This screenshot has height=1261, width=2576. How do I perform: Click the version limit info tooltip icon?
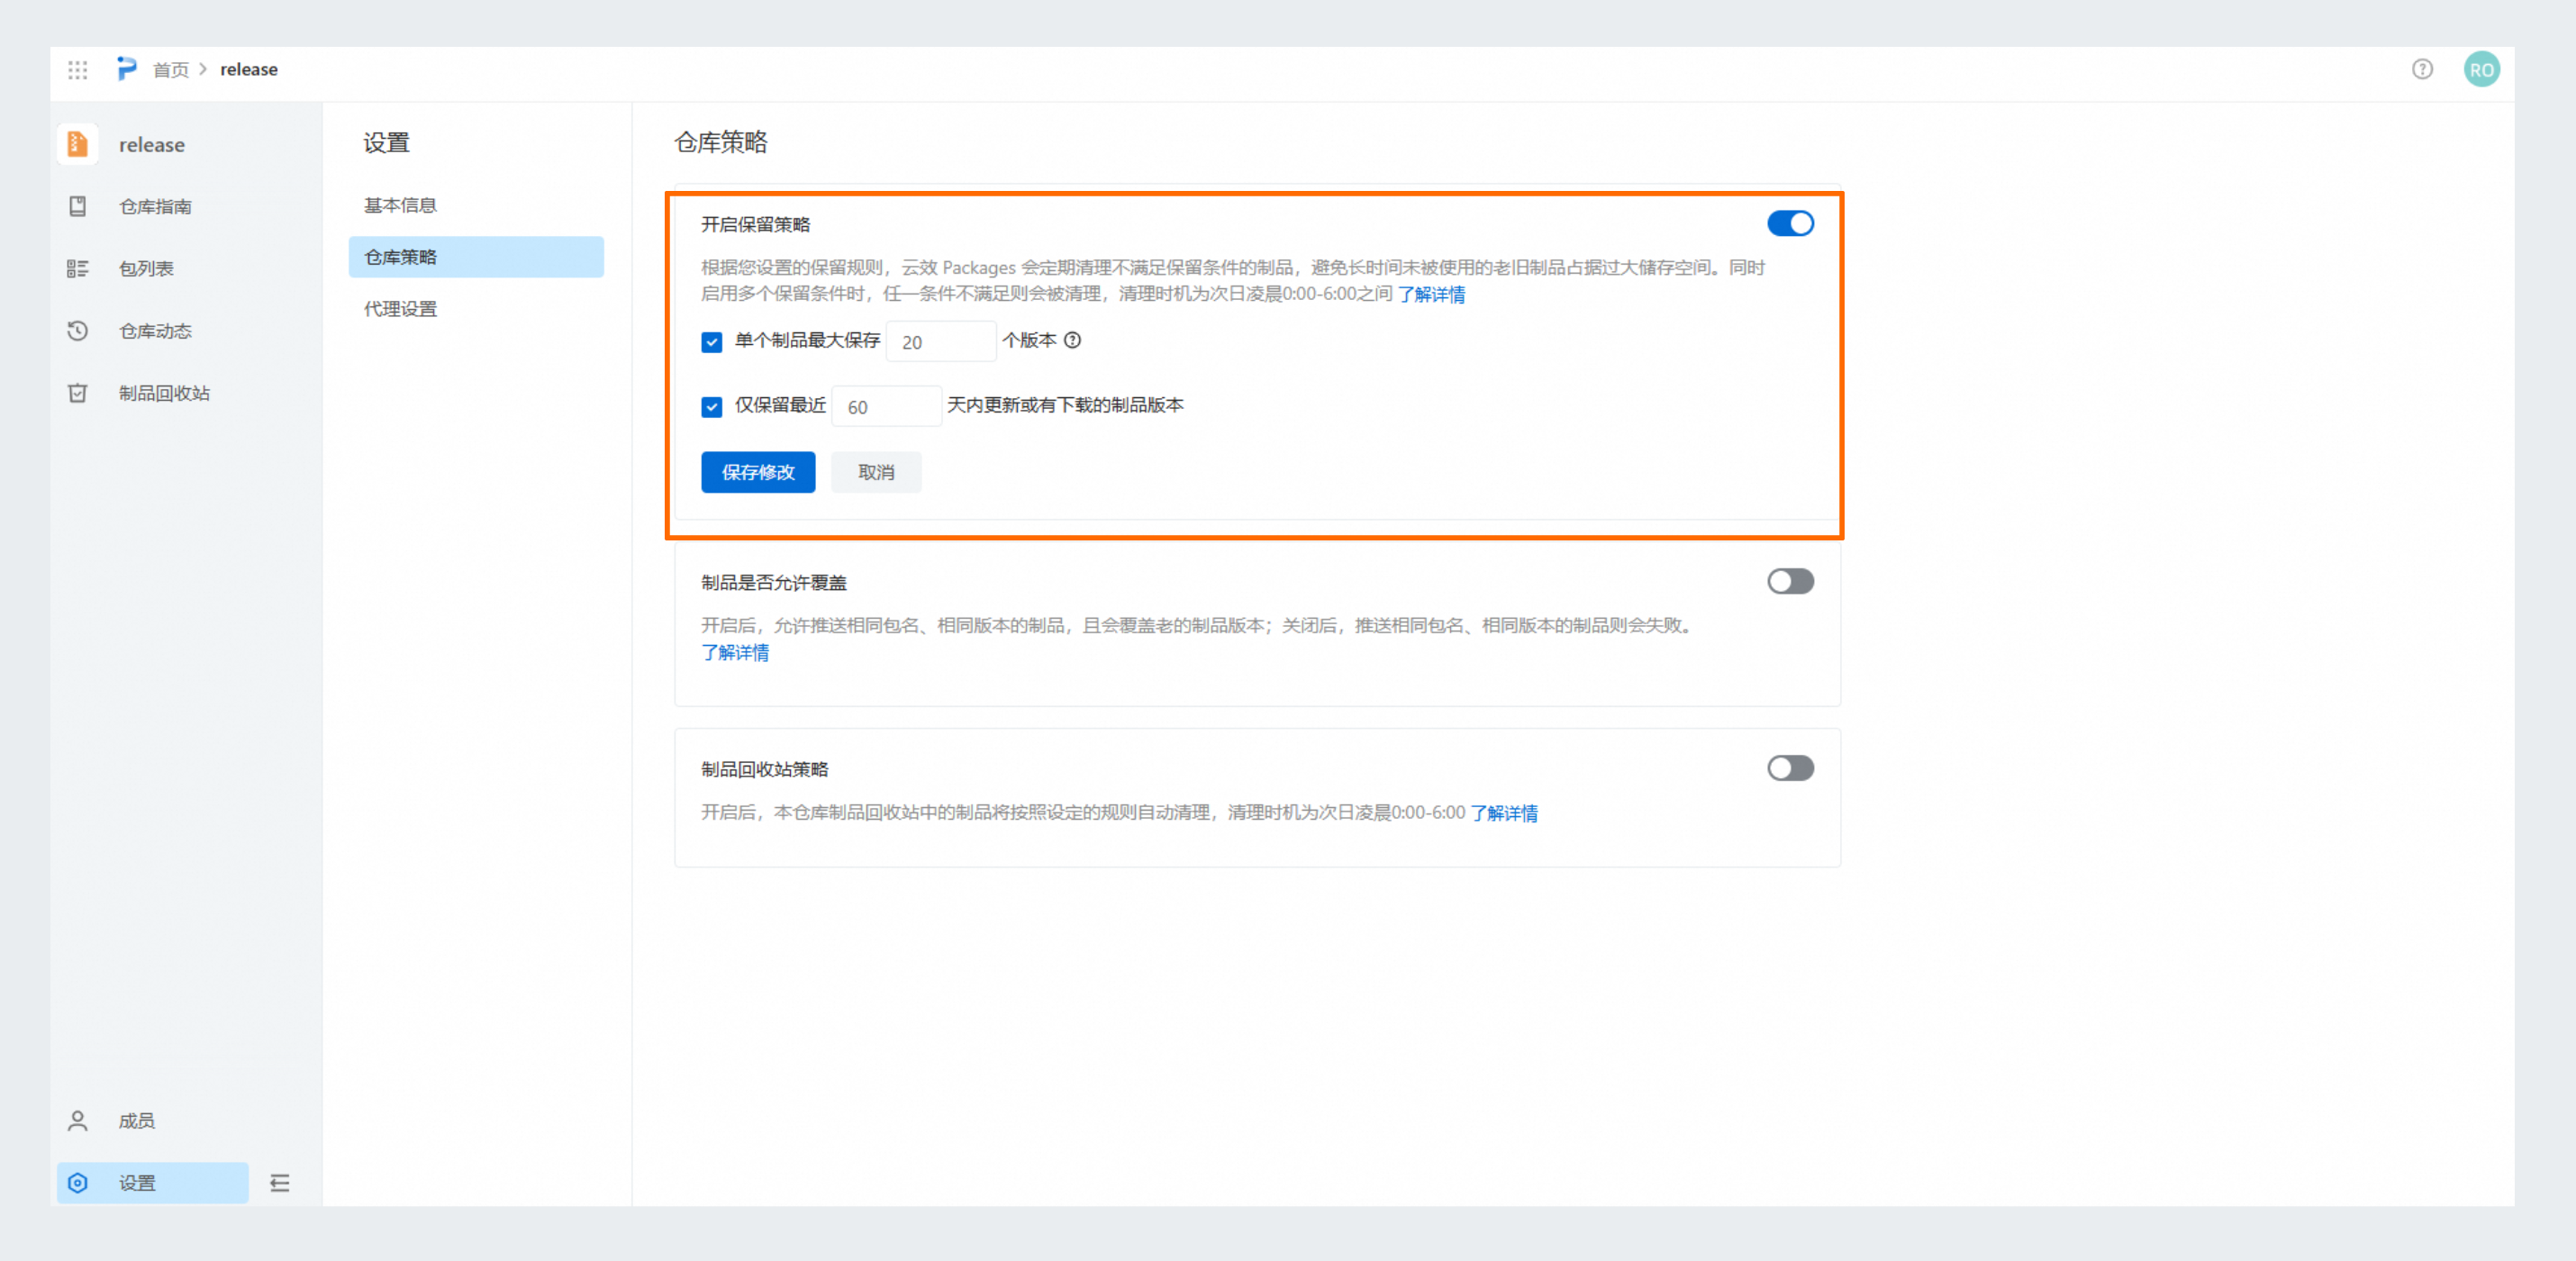tap(1072, 340)
